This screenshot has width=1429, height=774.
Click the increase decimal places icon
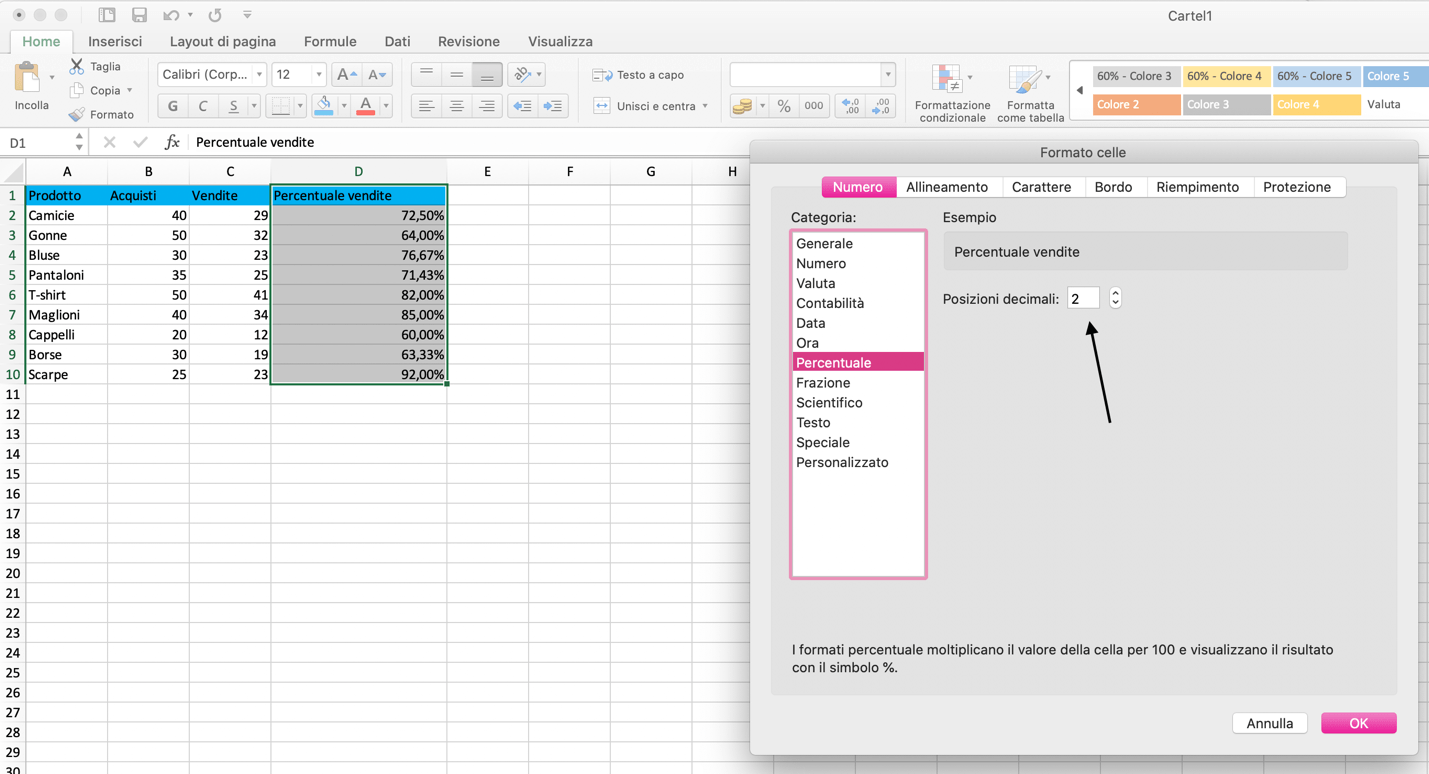pos(850,106)
